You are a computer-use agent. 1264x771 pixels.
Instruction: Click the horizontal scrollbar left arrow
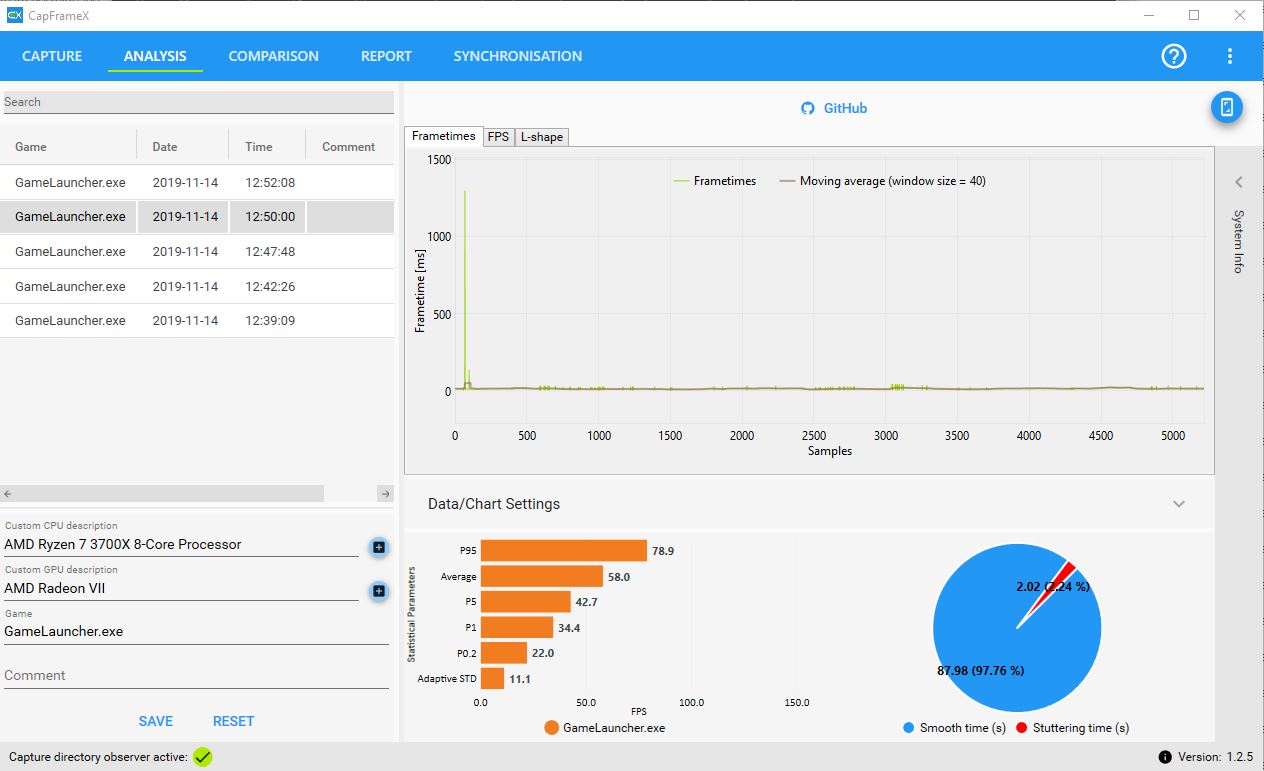8,494
